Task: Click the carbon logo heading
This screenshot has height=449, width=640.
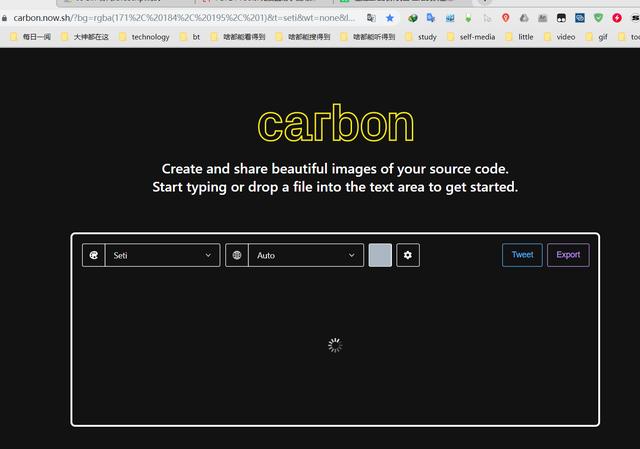Action: 336,123
